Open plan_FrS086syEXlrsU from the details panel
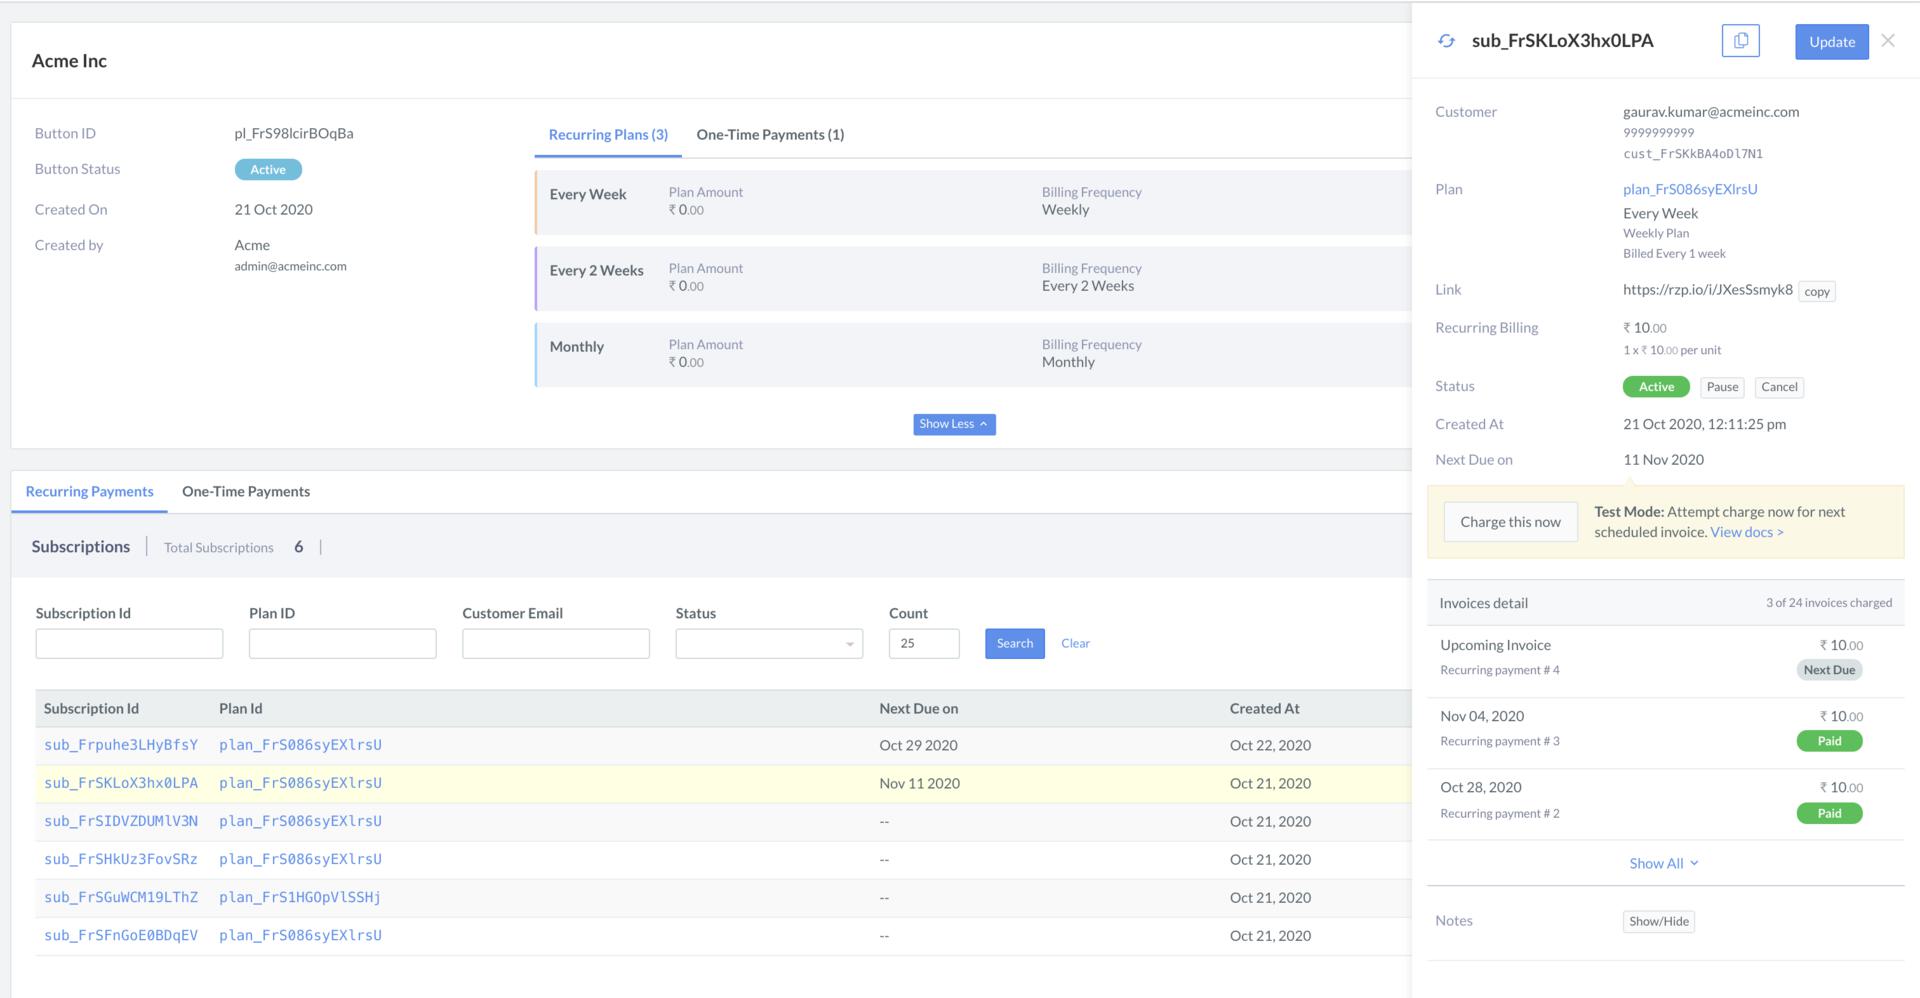 click(1690, 189)
